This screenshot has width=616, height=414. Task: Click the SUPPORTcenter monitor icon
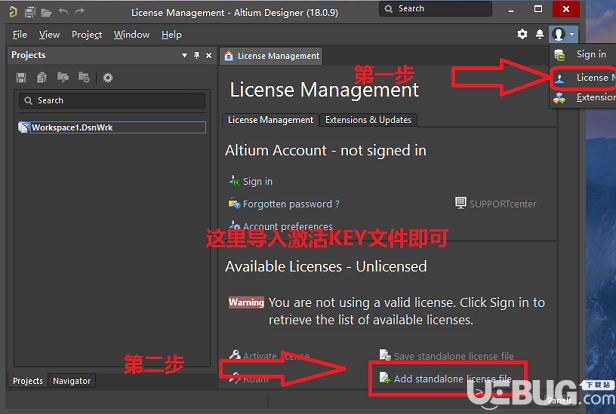pos(460,203)
